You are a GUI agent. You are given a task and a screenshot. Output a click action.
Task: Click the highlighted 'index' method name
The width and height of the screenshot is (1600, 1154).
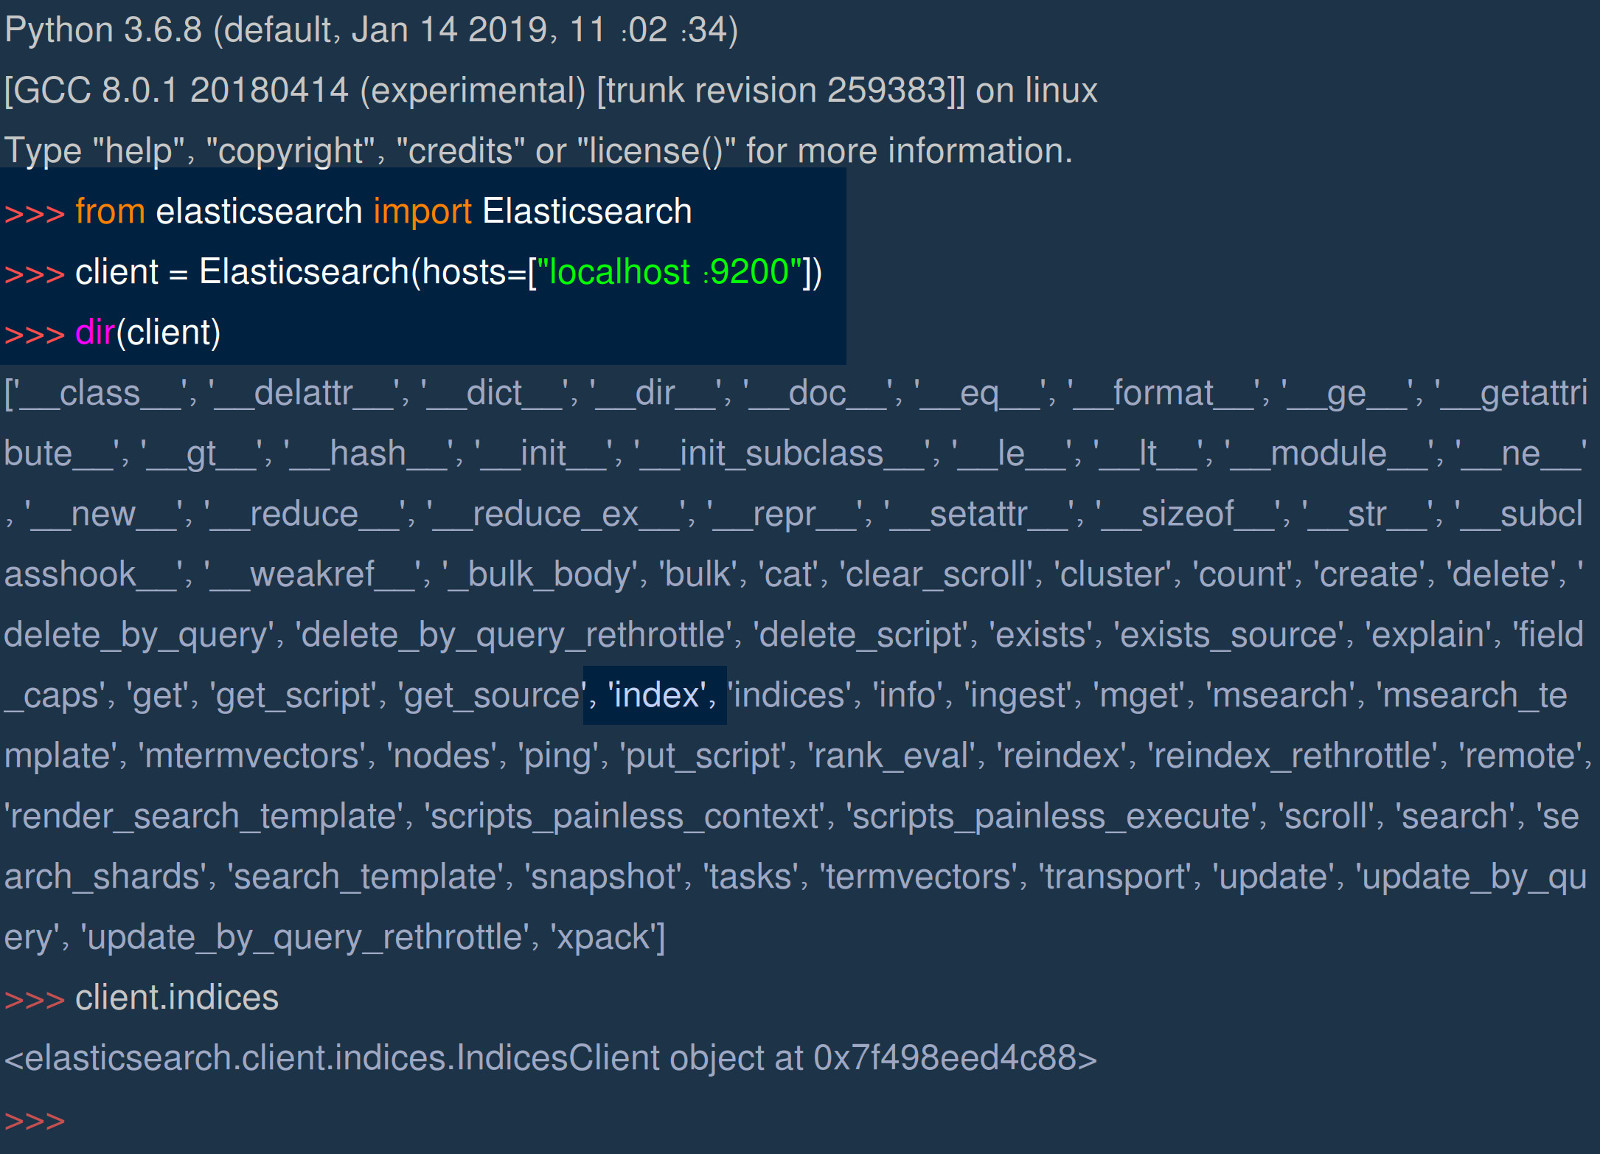654,695
